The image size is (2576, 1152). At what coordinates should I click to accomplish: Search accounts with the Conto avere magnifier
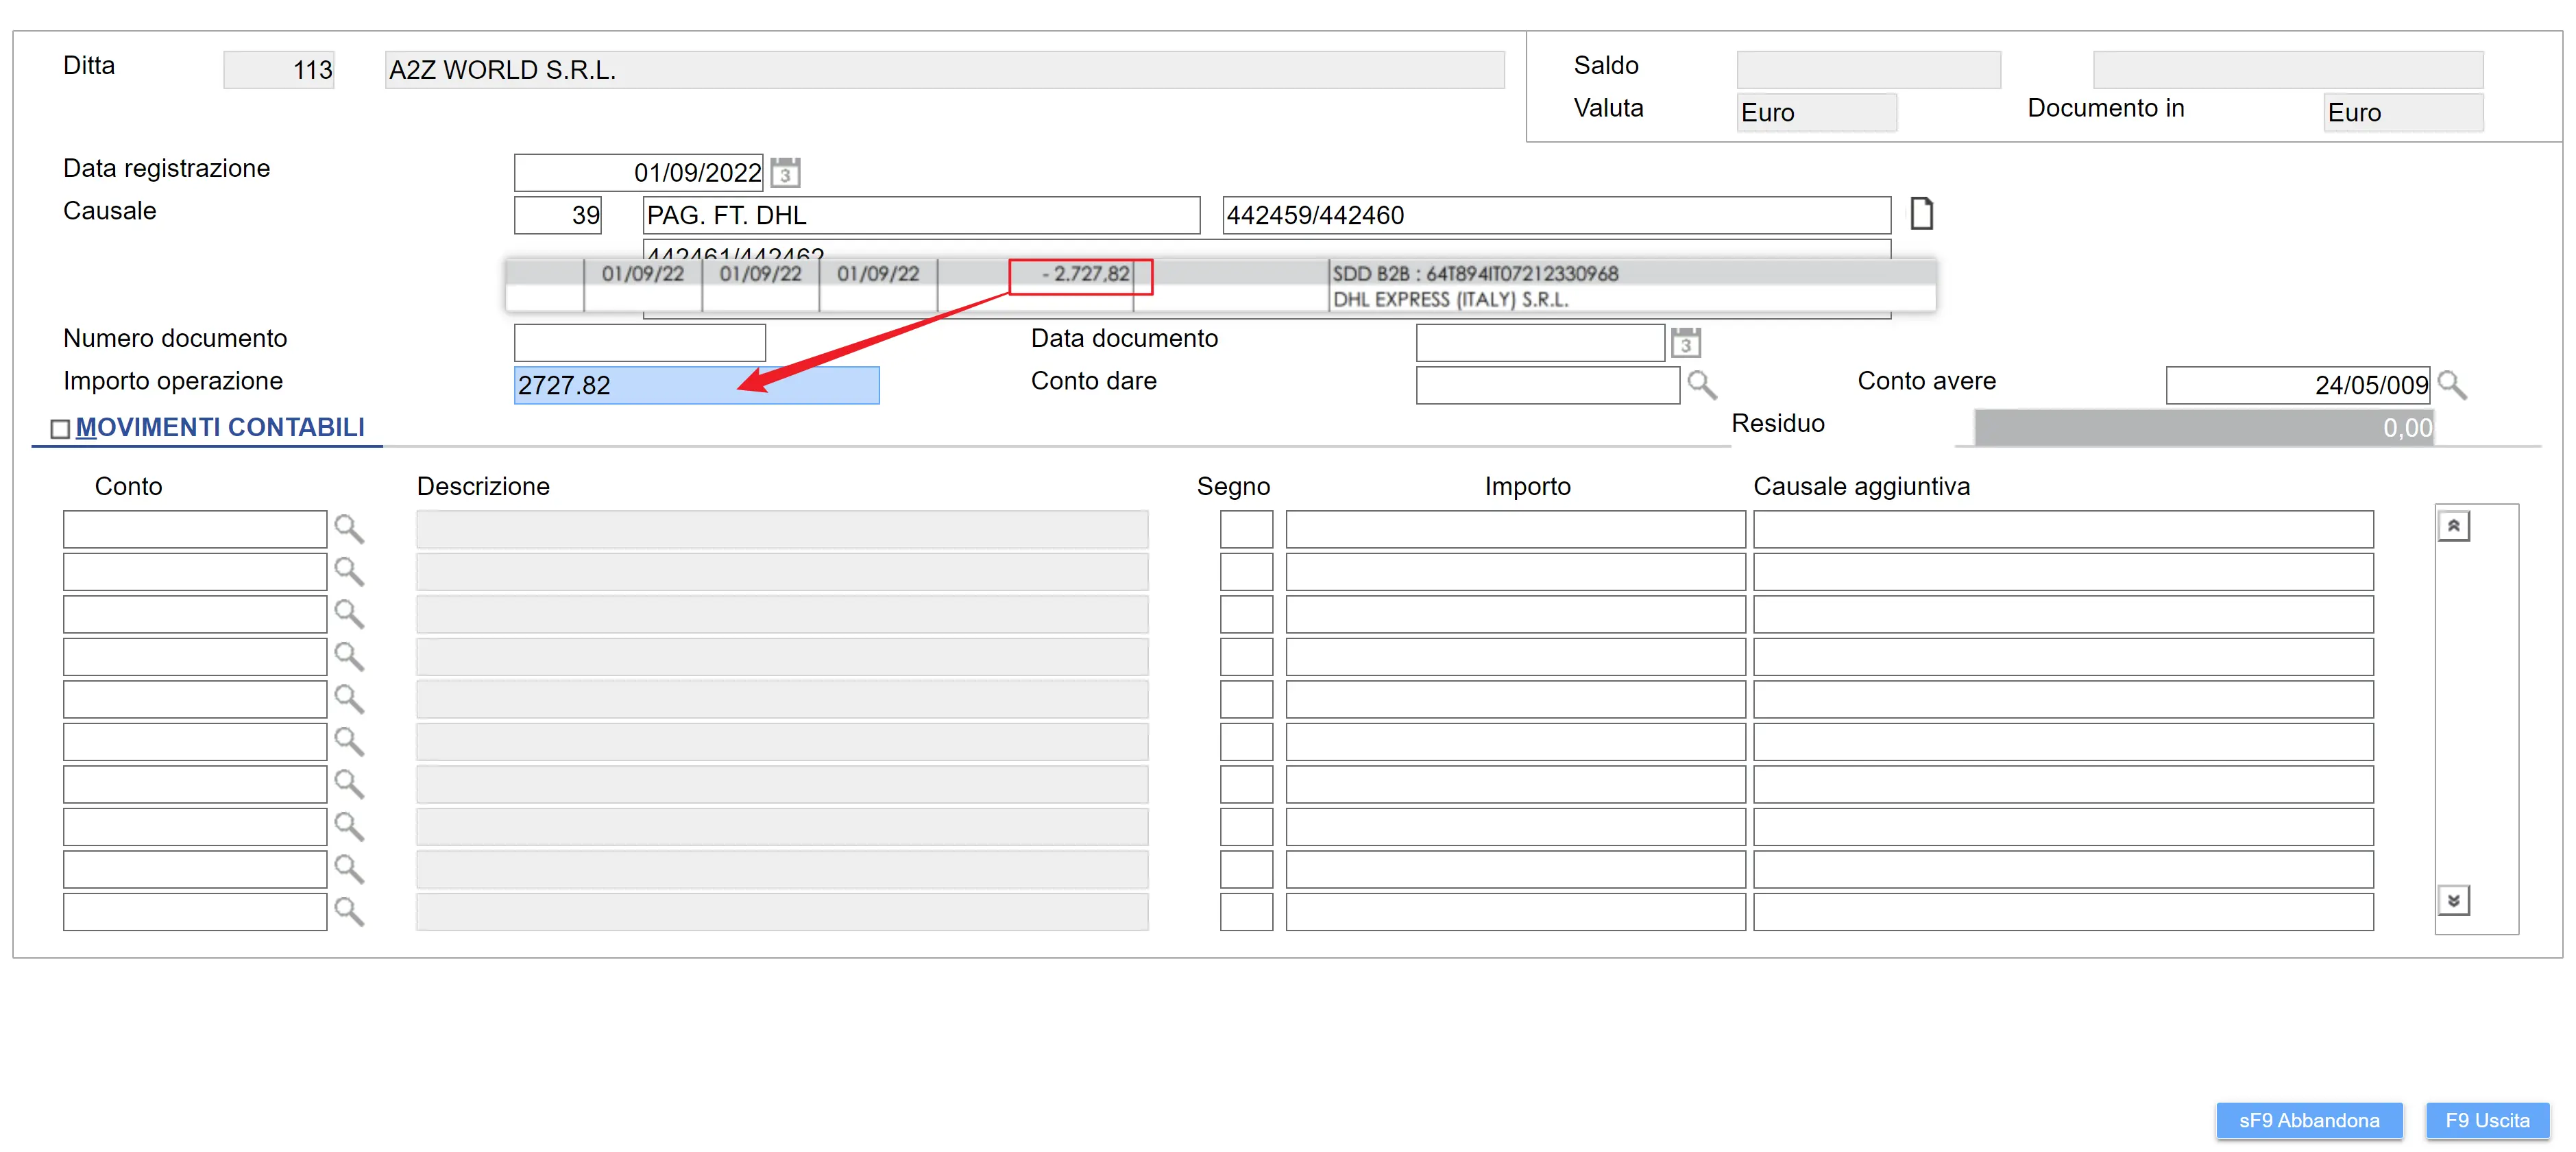2452,385
